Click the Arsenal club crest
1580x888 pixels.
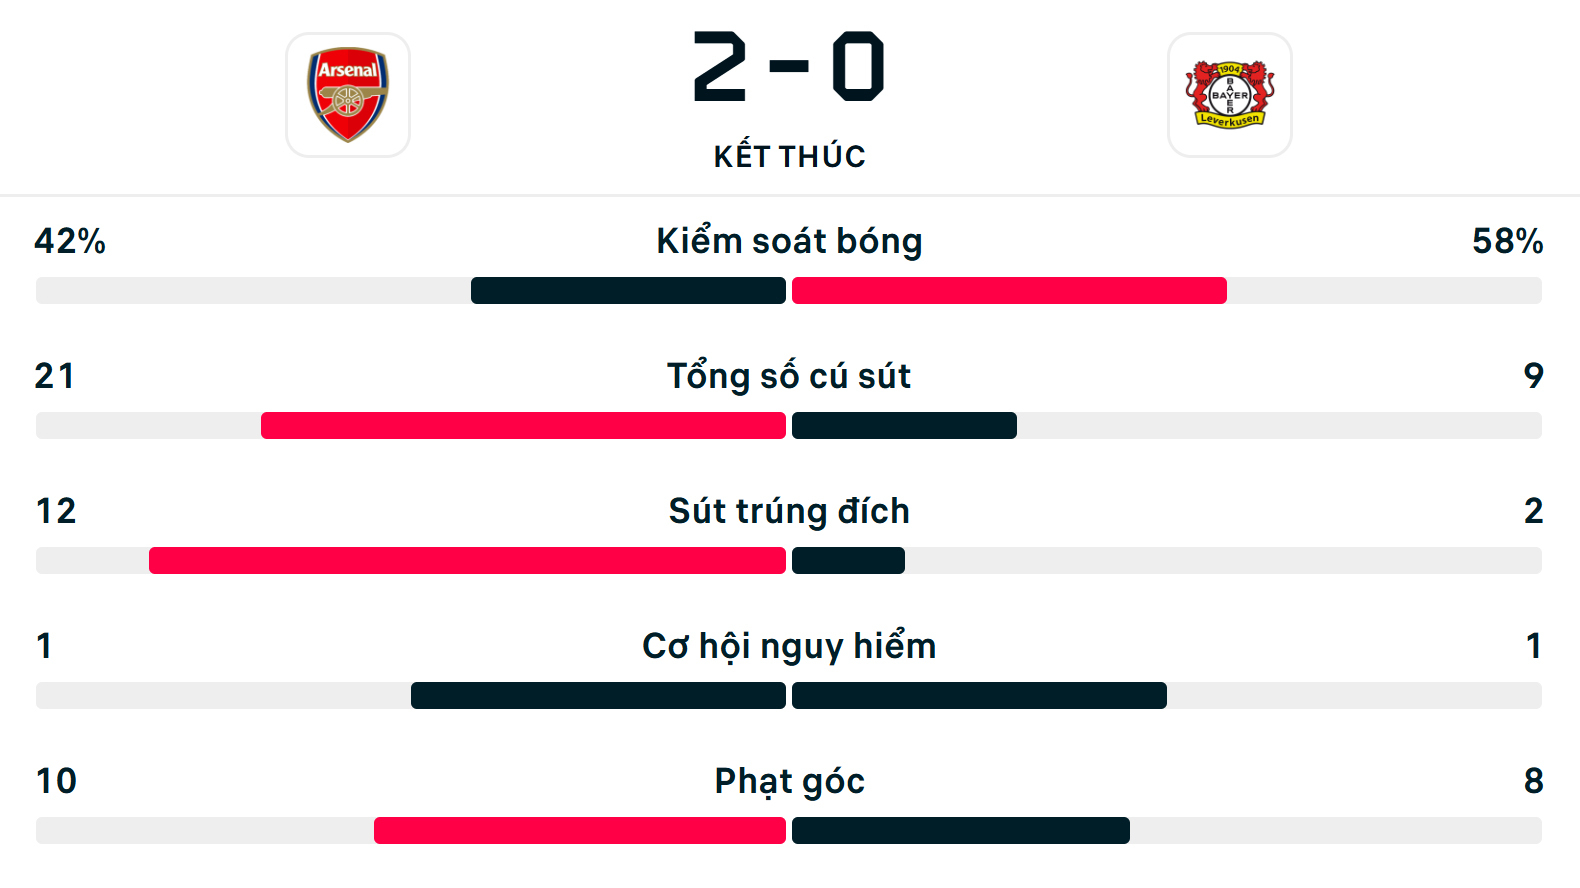click(x=348, y=95)
